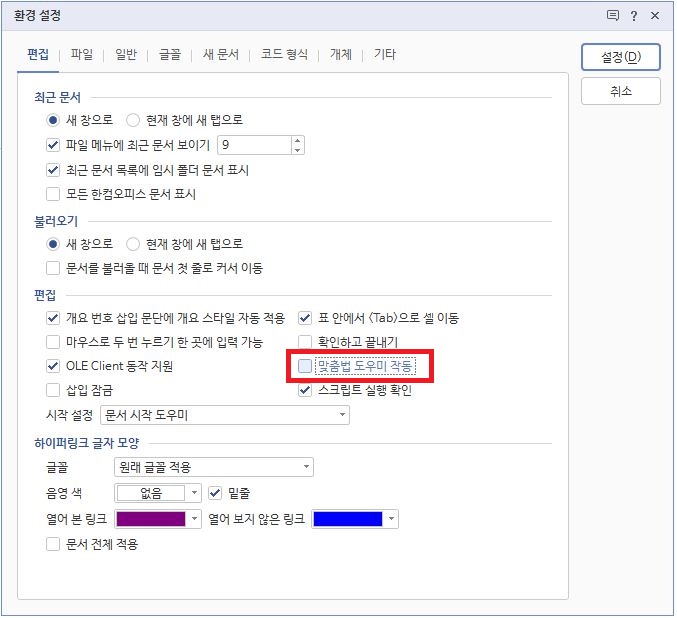The width and height of the screenshot is (677, 618).
Task: Open the 음영 색 없음 dropdown
Action: click(158, 493)
